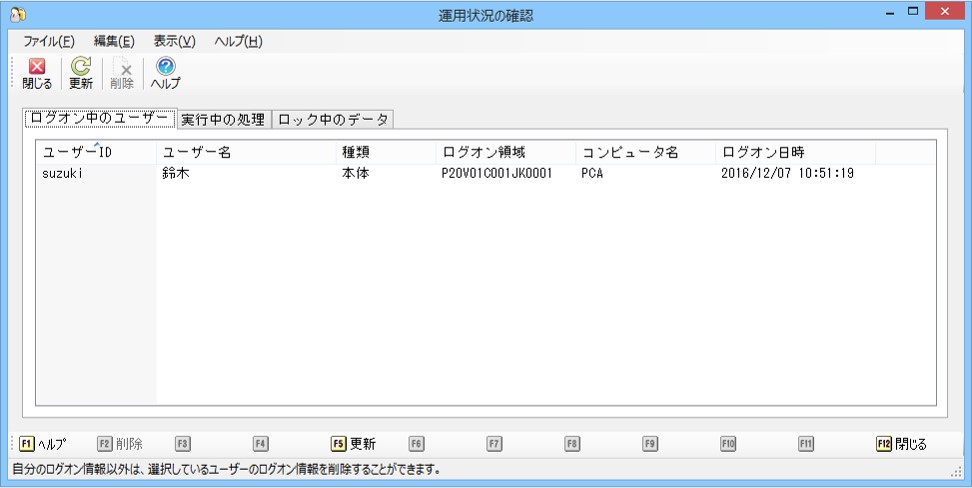
Task: Open the 表示(V) menu
Action: 175,42
